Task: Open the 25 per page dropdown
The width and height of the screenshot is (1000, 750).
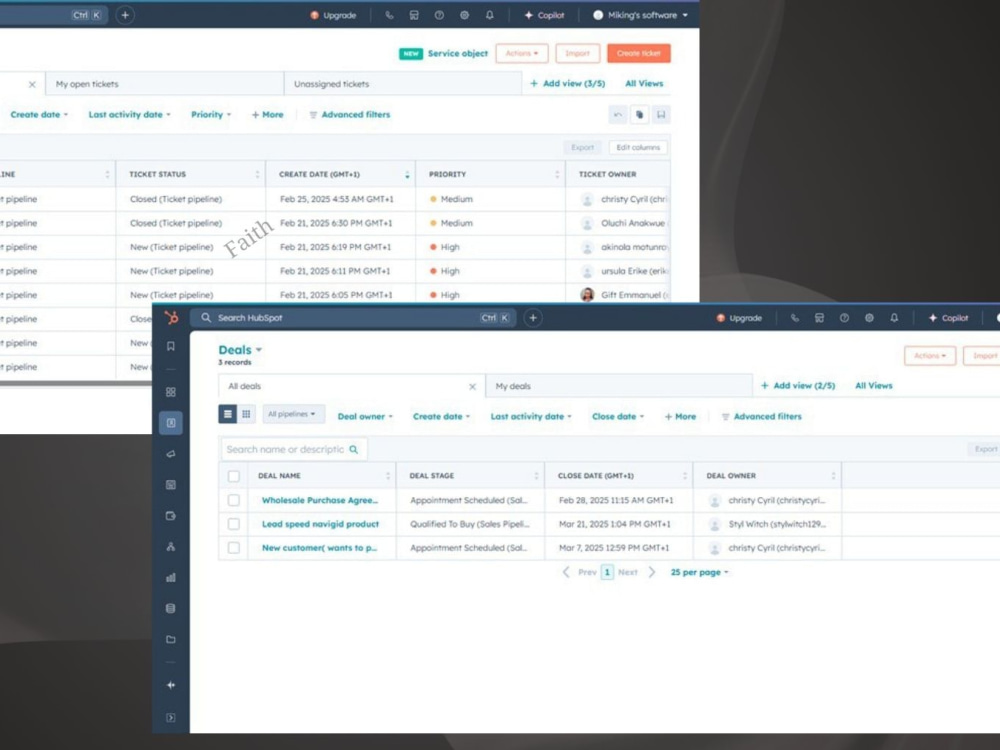Action: point(700,572)
